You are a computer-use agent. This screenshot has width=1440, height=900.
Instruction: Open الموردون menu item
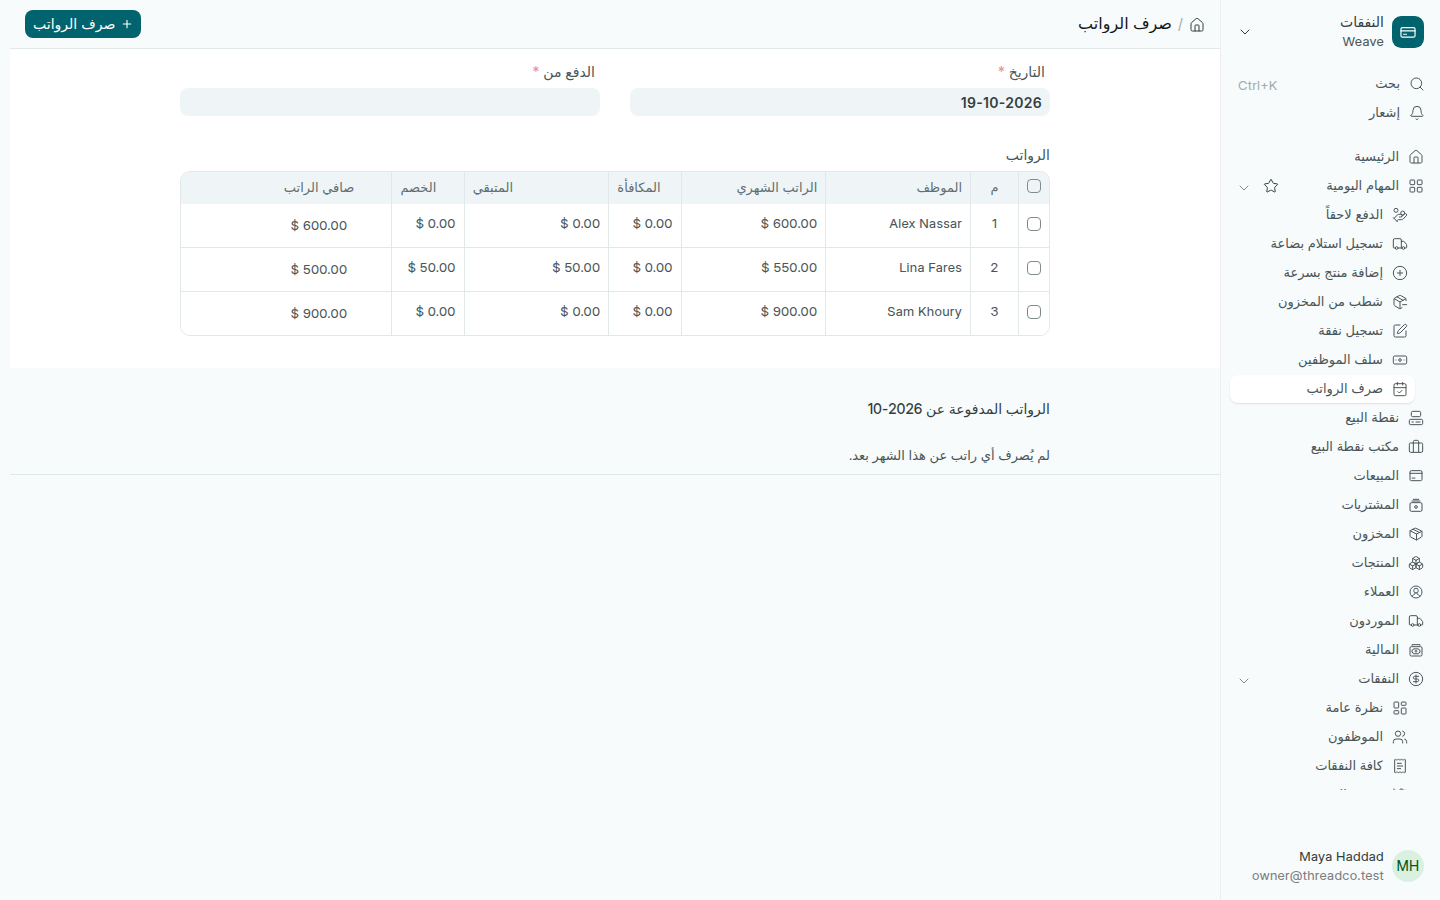coord(1330,621)
